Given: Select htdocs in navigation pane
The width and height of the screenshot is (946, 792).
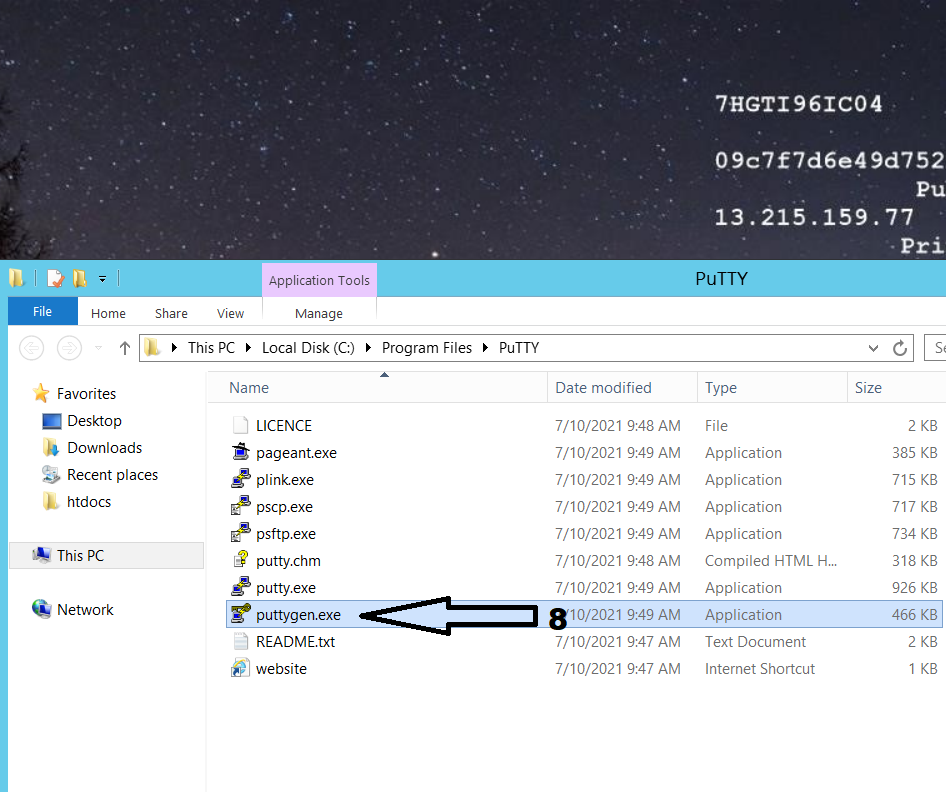Looking at the screenshot, I should pos(89,502).
